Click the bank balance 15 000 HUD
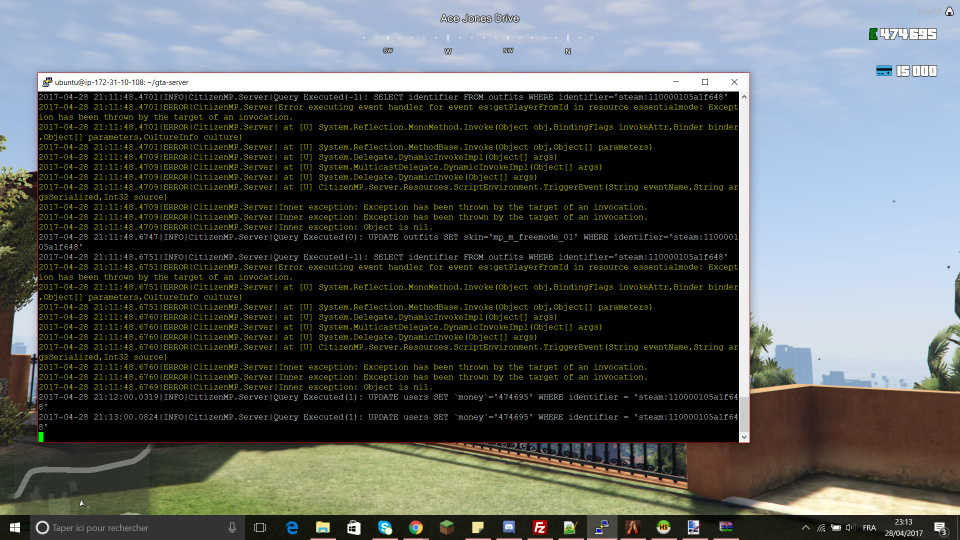The image size is (960, 540). pos(917,71)
